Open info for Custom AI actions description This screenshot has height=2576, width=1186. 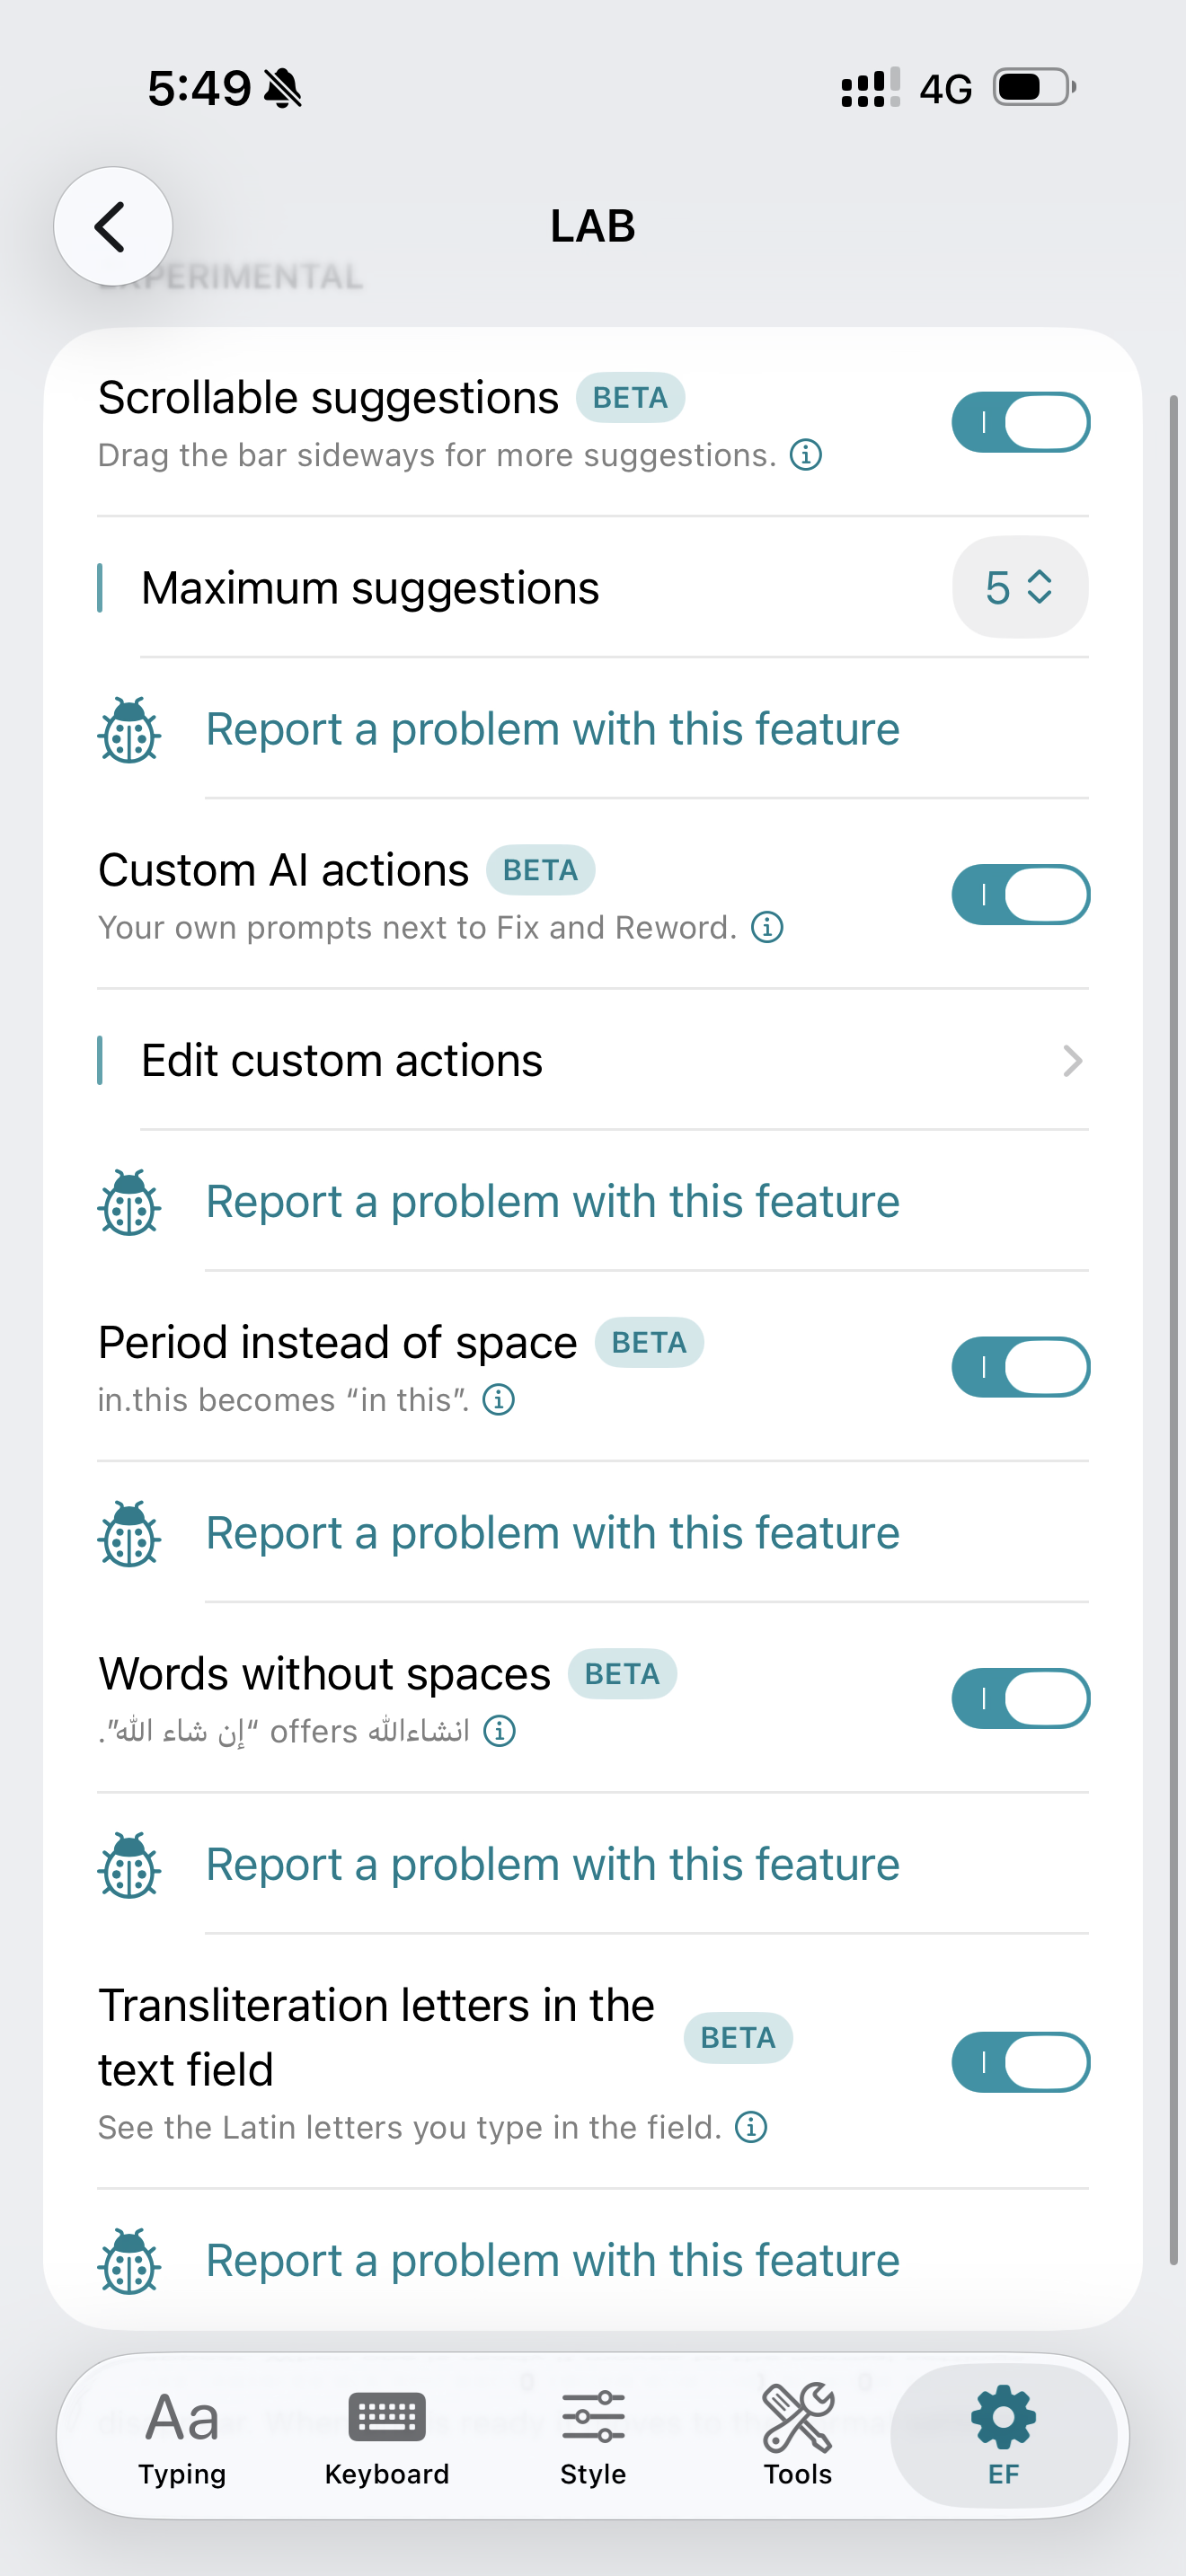767,927
